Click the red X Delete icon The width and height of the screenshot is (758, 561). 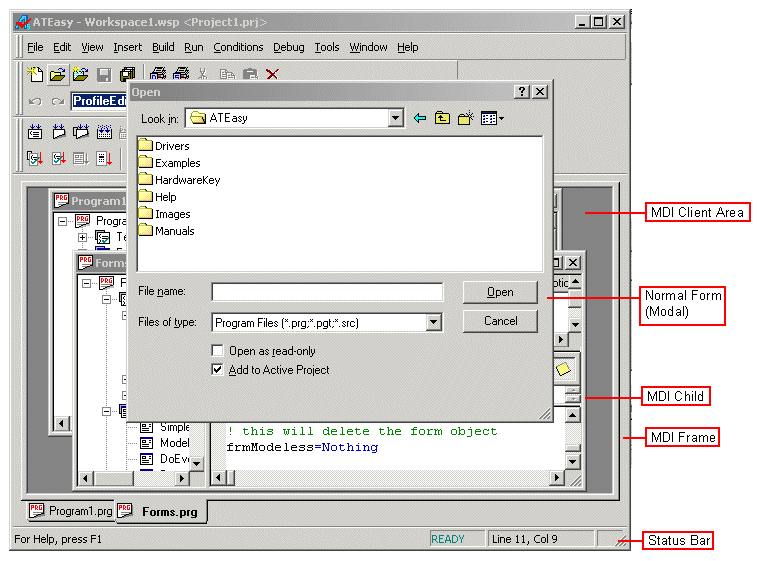[x=273, y=74]
